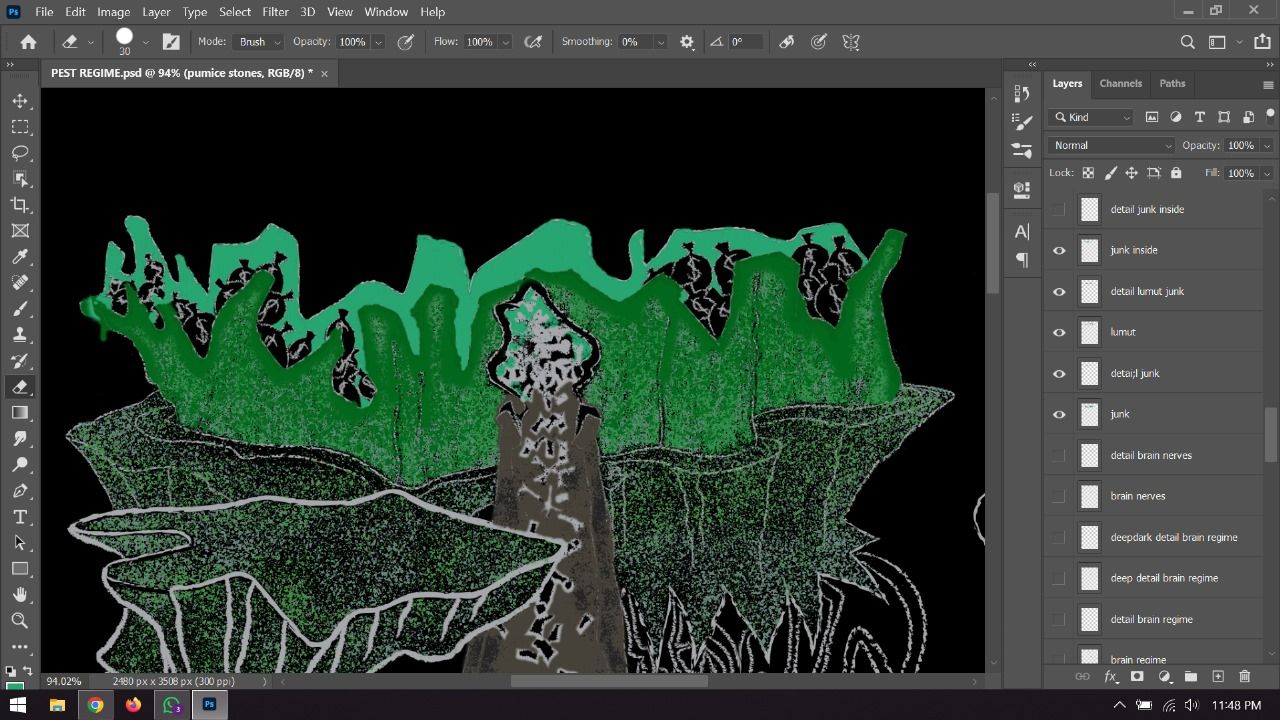Open the eraser Mode dropdown
Screen dimensions: 1280x720
point(259,42)
